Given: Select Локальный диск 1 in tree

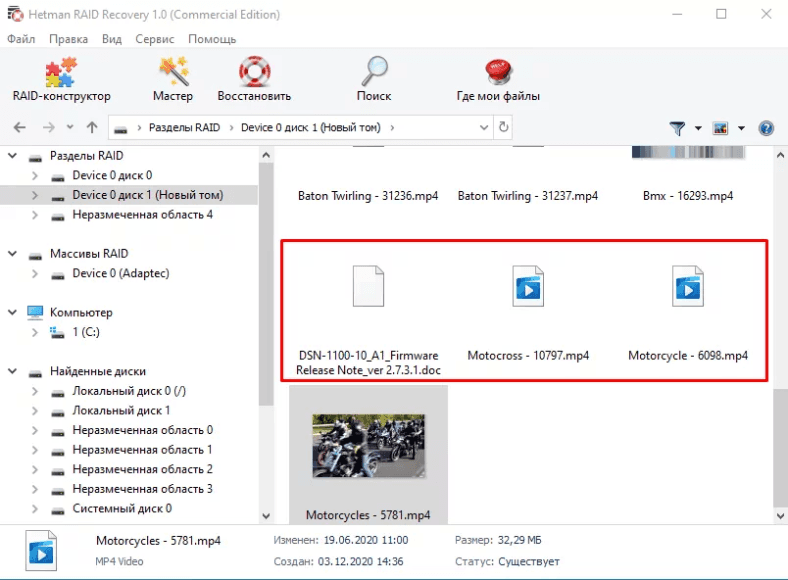Looking at the screenshot, I should [121, 411].
